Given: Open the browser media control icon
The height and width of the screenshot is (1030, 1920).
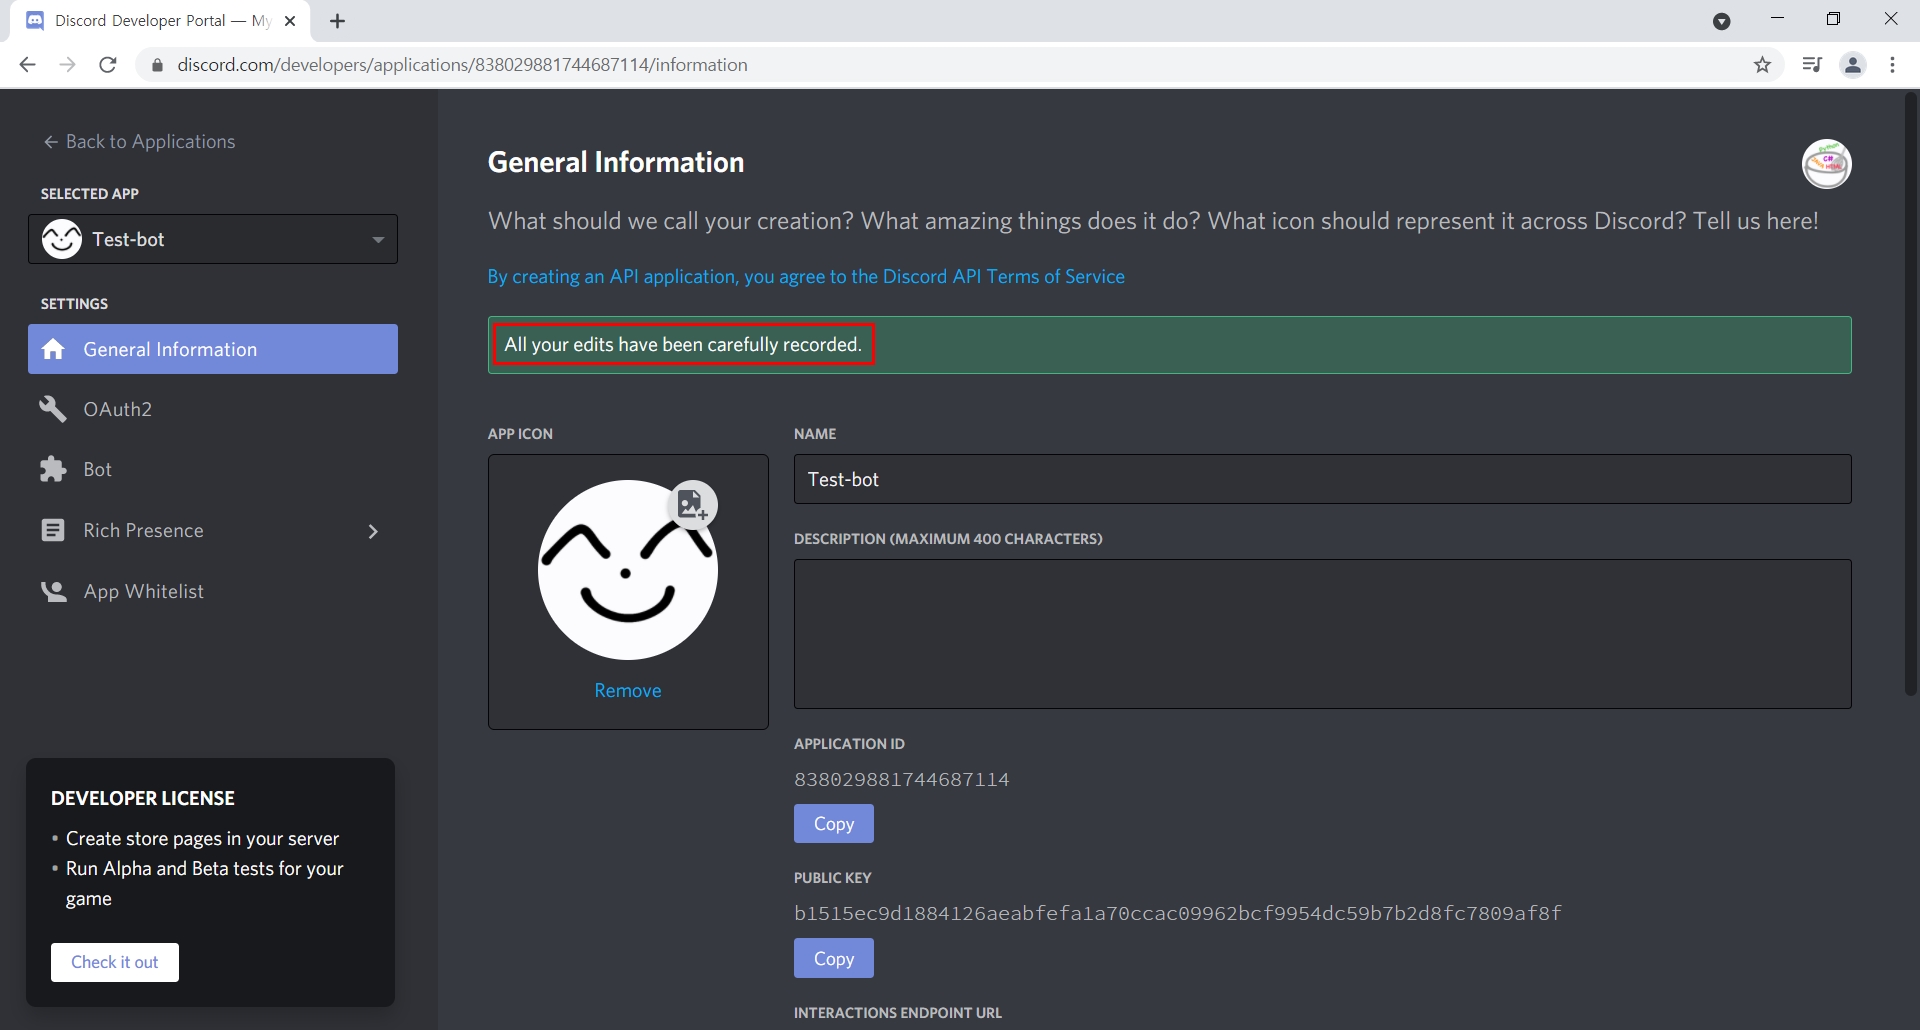Looking at the screenshot, I should coord(1811,65).
